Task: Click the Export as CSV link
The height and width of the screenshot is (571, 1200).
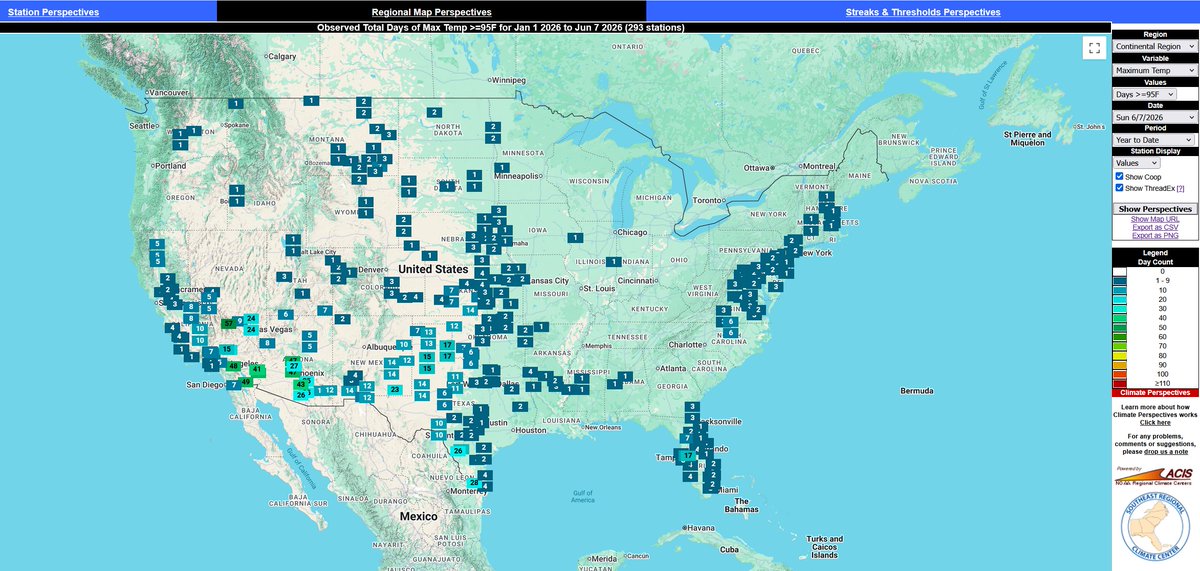Action: tap(1155, 227)
